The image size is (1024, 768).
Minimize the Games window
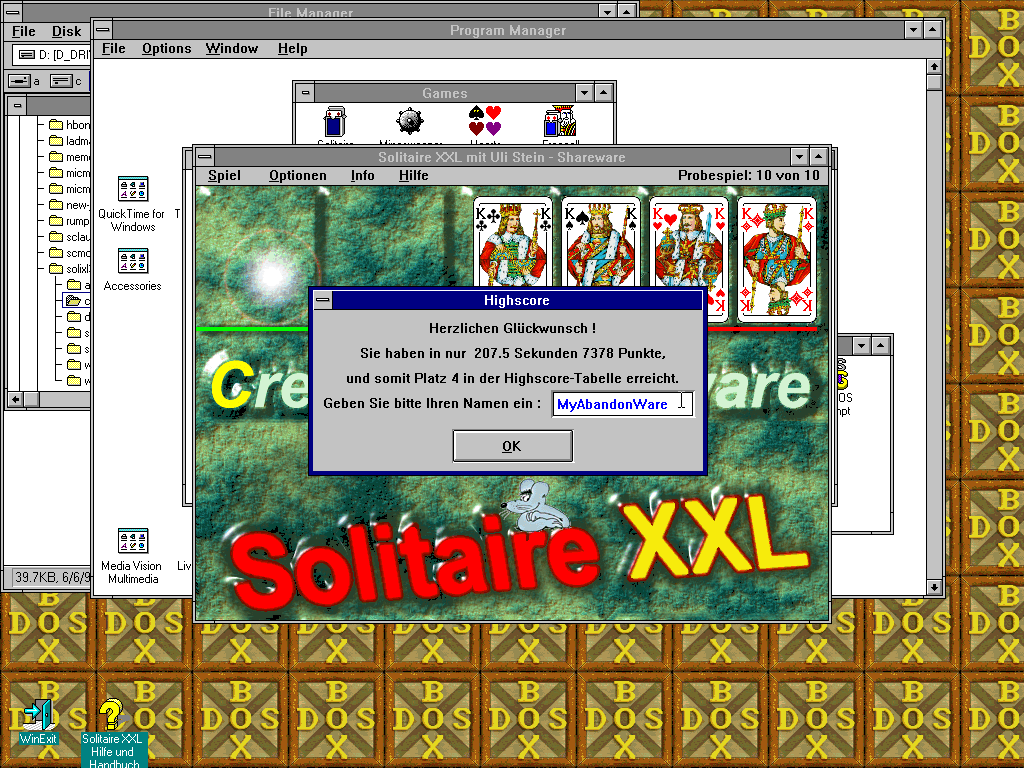click(584, 93)
